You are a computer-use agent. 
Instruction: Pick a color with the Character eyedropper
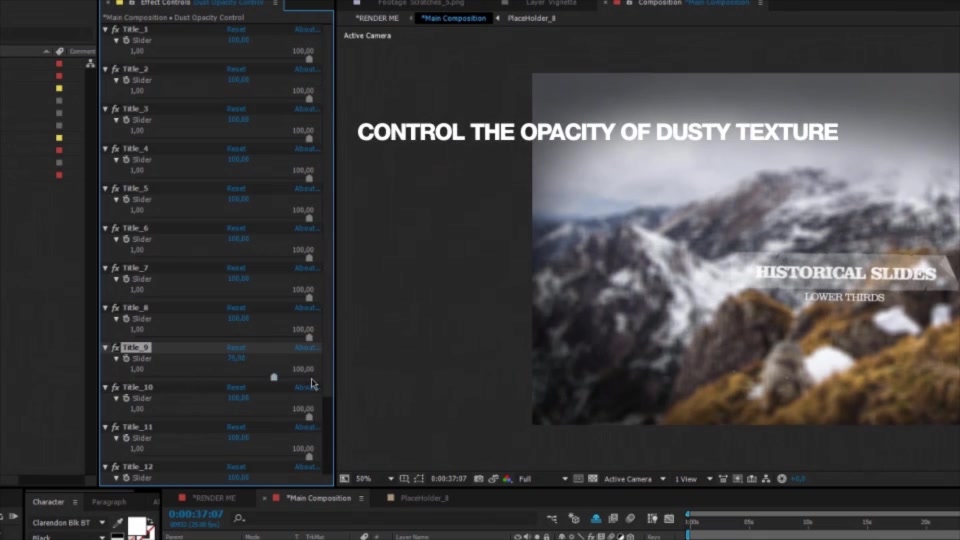point(118,523)
